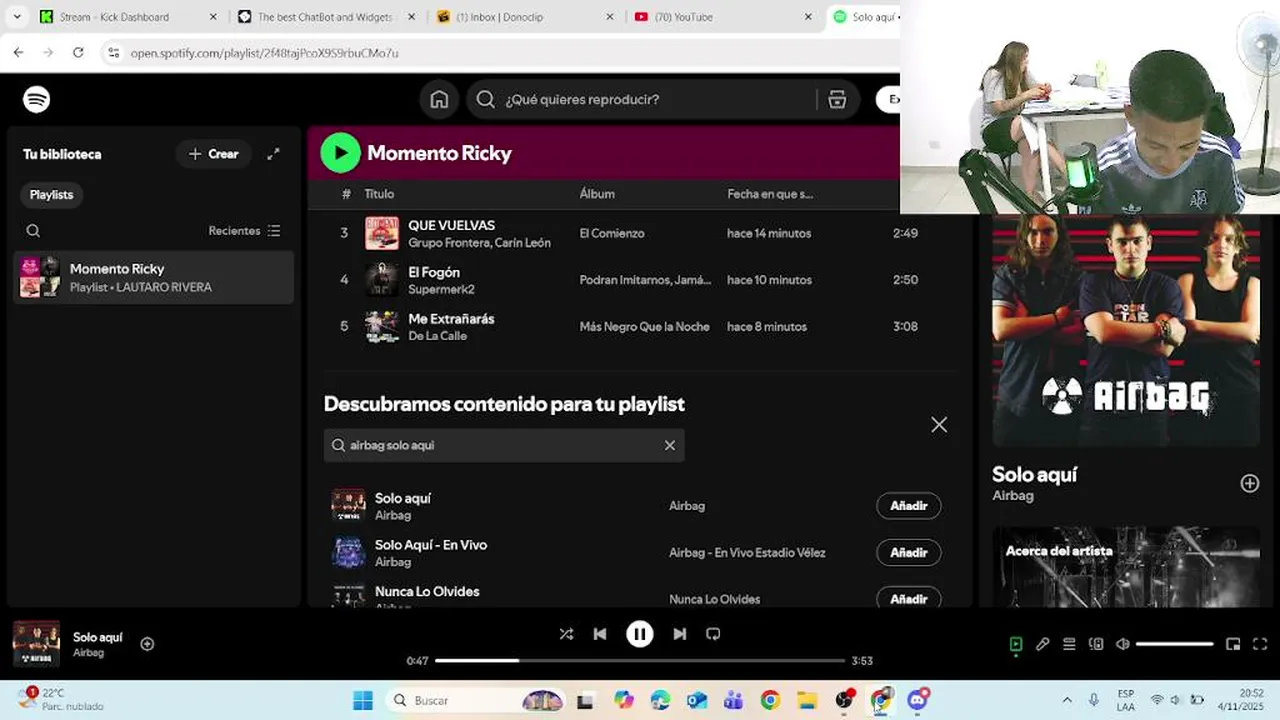Clear the airbag solo aquí search text
Image resolution: width=1280 pixels, height=720 pixels.
670,445
